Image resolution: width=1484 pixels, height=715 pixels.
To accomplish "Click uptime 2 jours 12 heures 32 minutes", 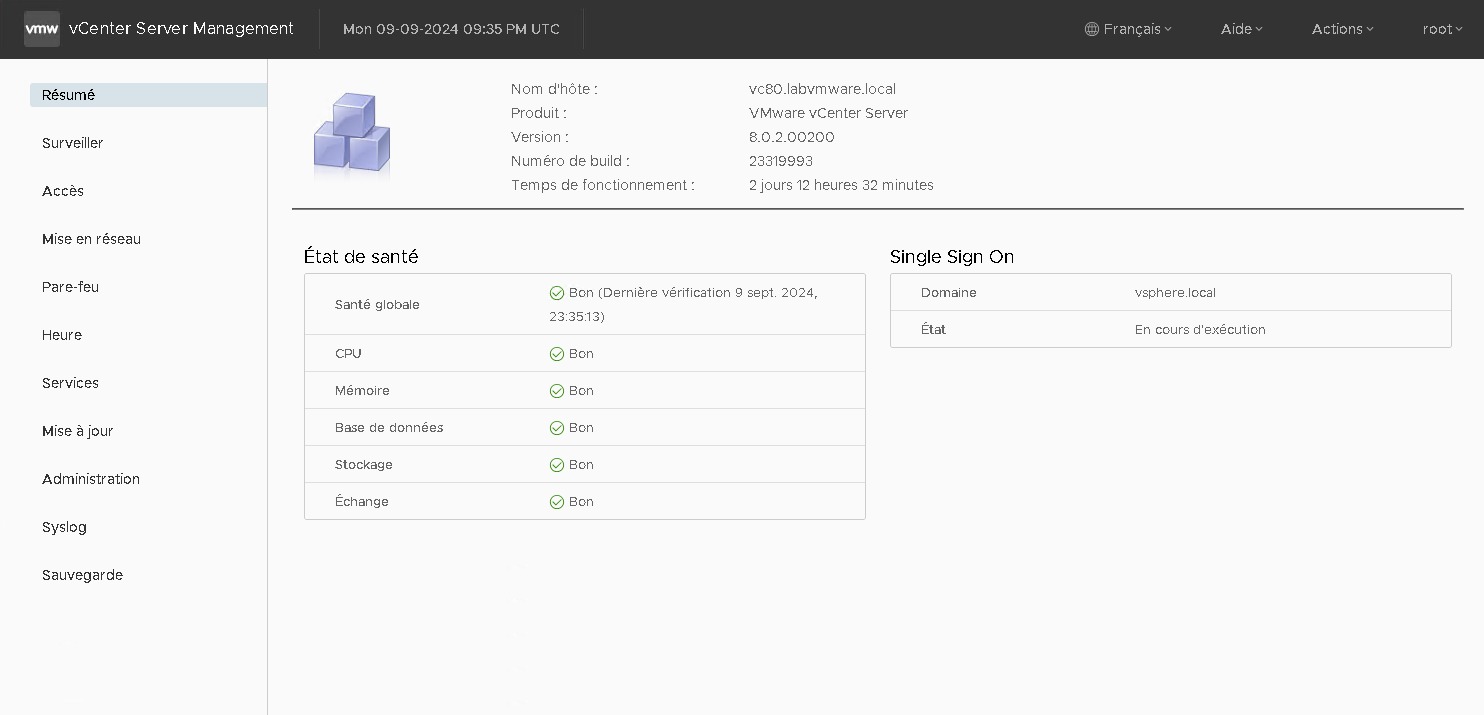I will pos(841,185).
